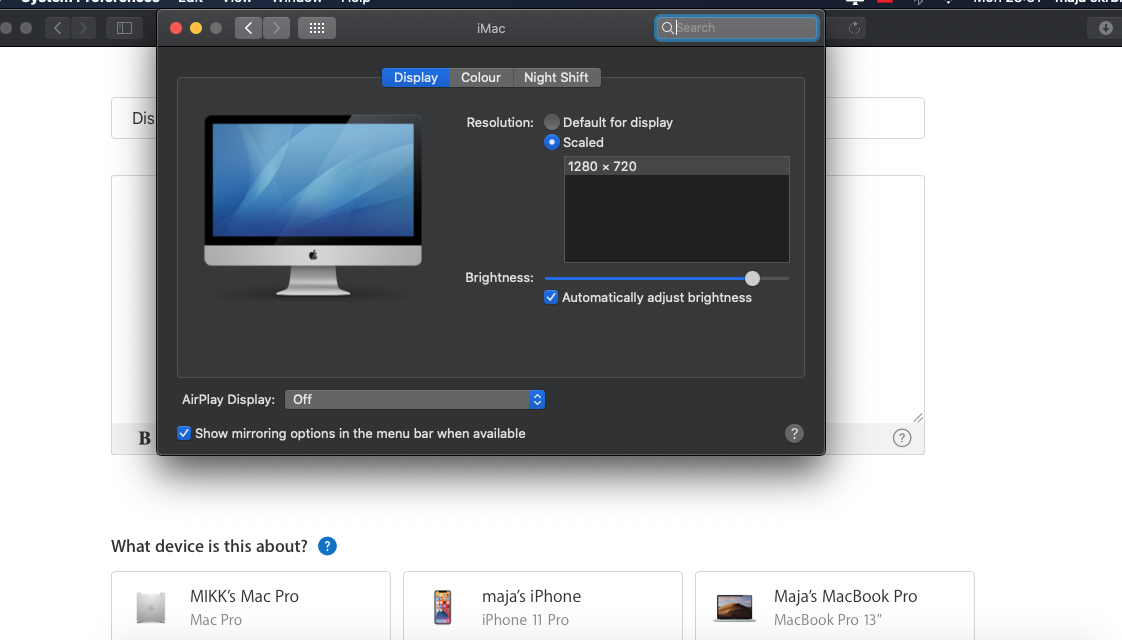Open the AirPlay Display dropdown
1122x640 pixels.
point(415,399)
